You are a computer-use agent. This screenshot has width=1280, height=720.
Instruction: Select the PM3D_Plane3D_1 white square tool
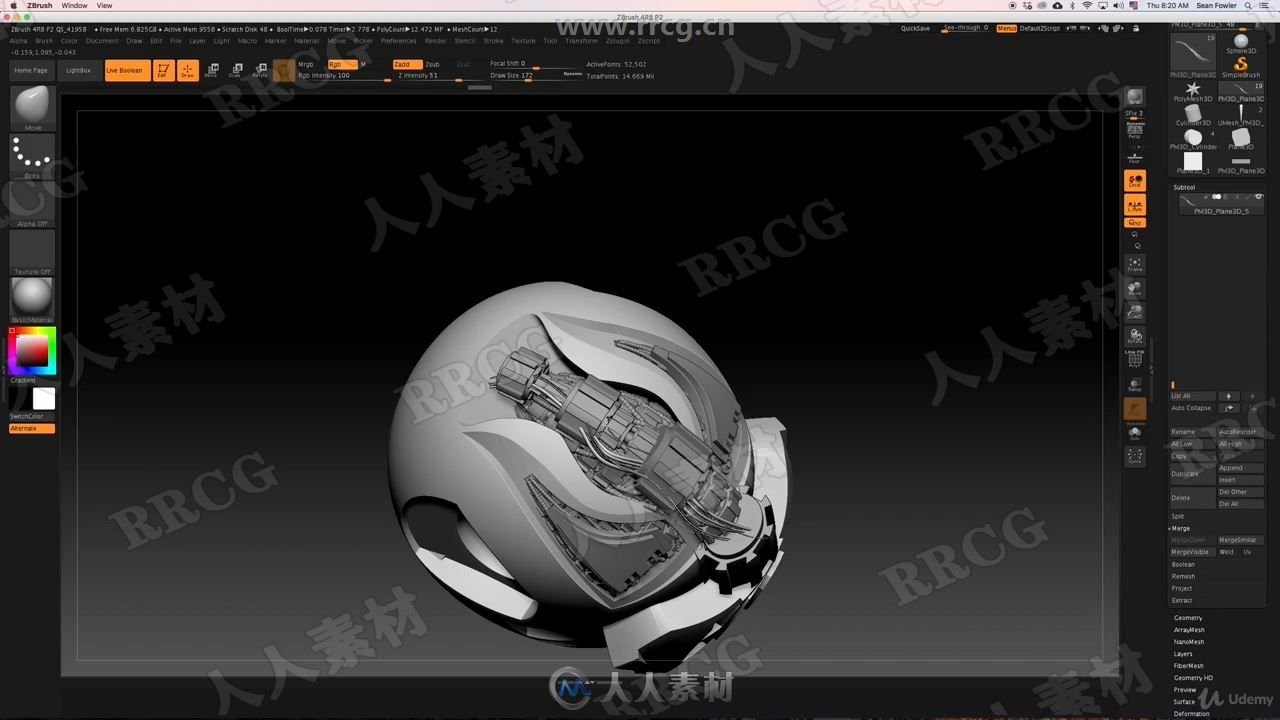coord(1193,163)
